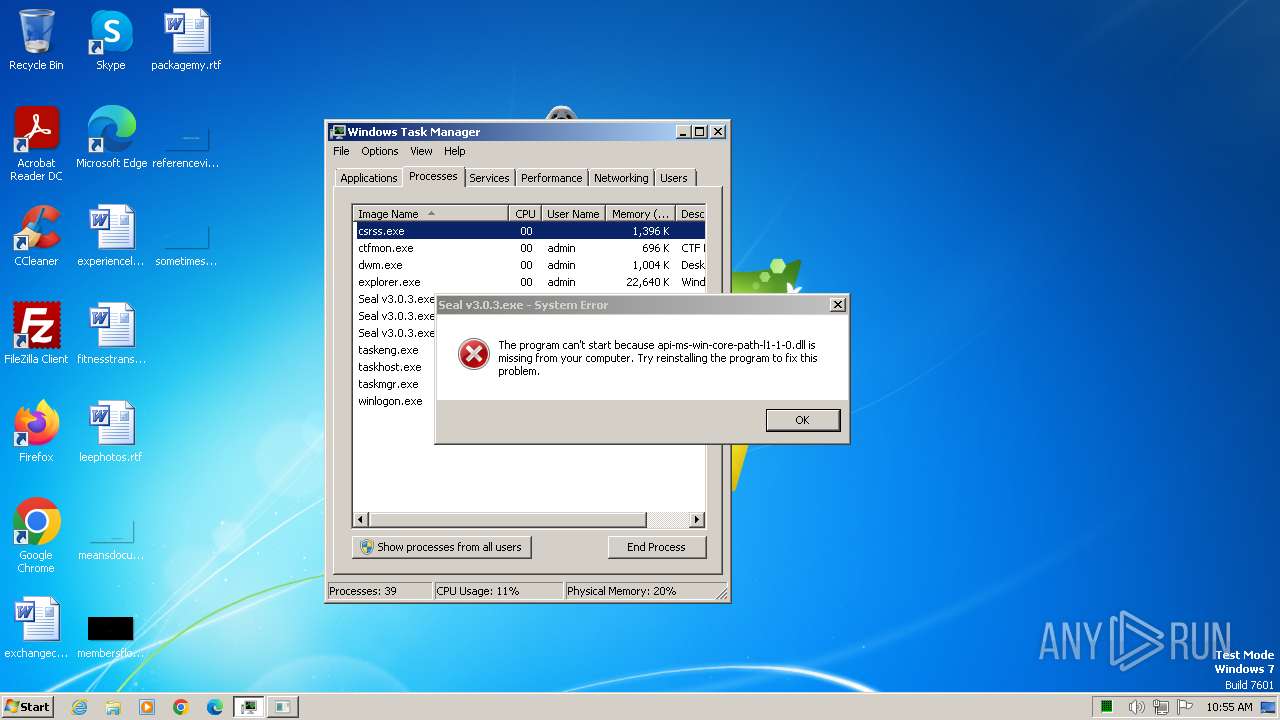Select the explorer.exe process row
The height and width of the screenshot is (720, 1280).
point(529,282)
